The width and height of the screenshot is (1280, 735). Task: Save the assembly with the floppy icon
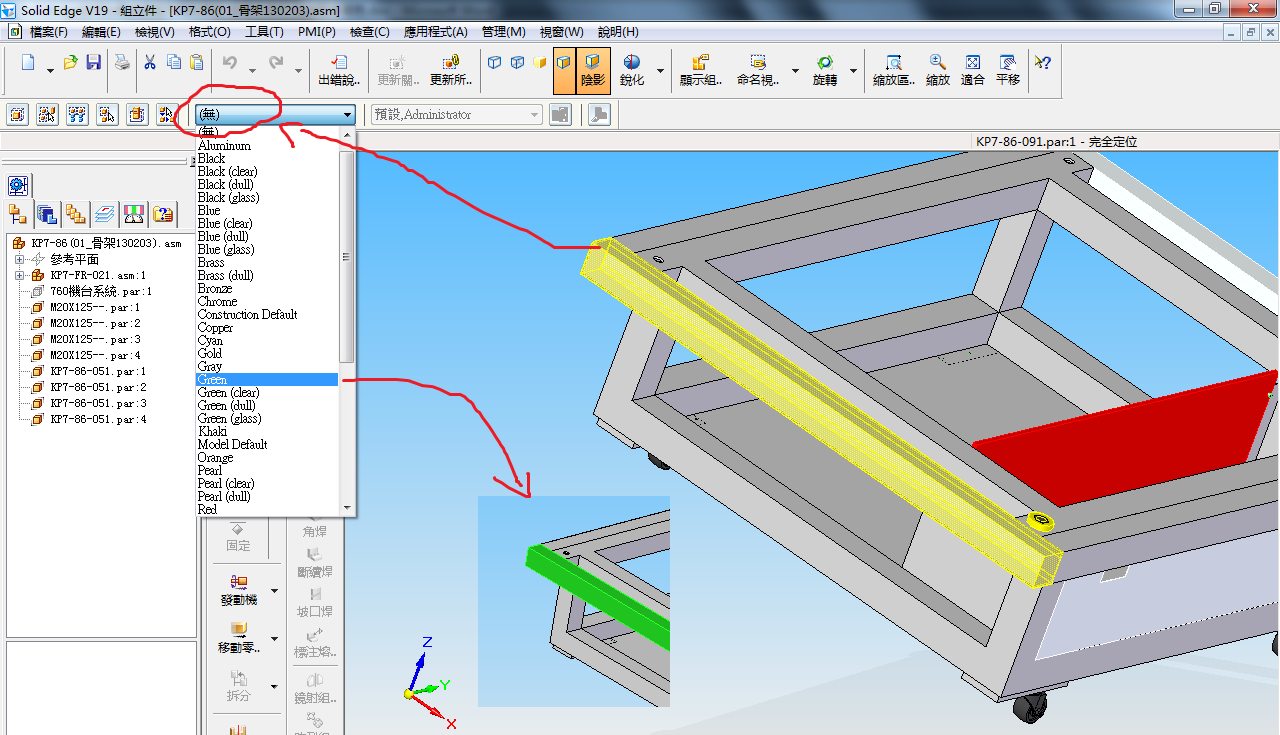pos(93,63)
